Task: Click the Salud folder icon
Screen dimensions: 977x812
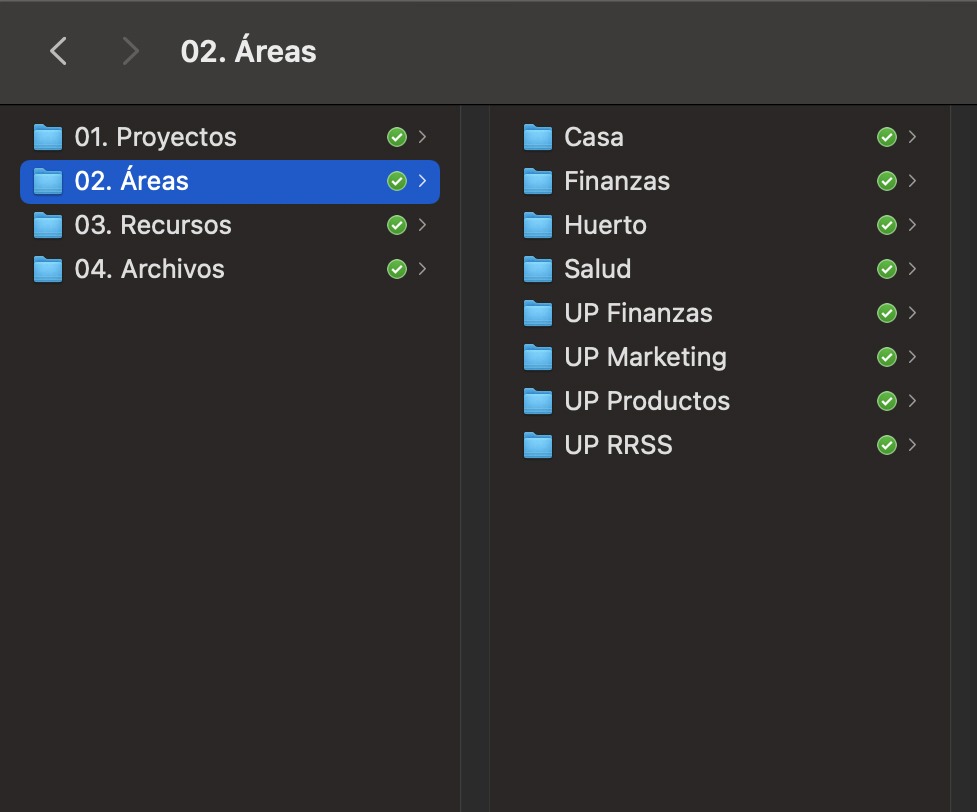Action: pos(538,269)
